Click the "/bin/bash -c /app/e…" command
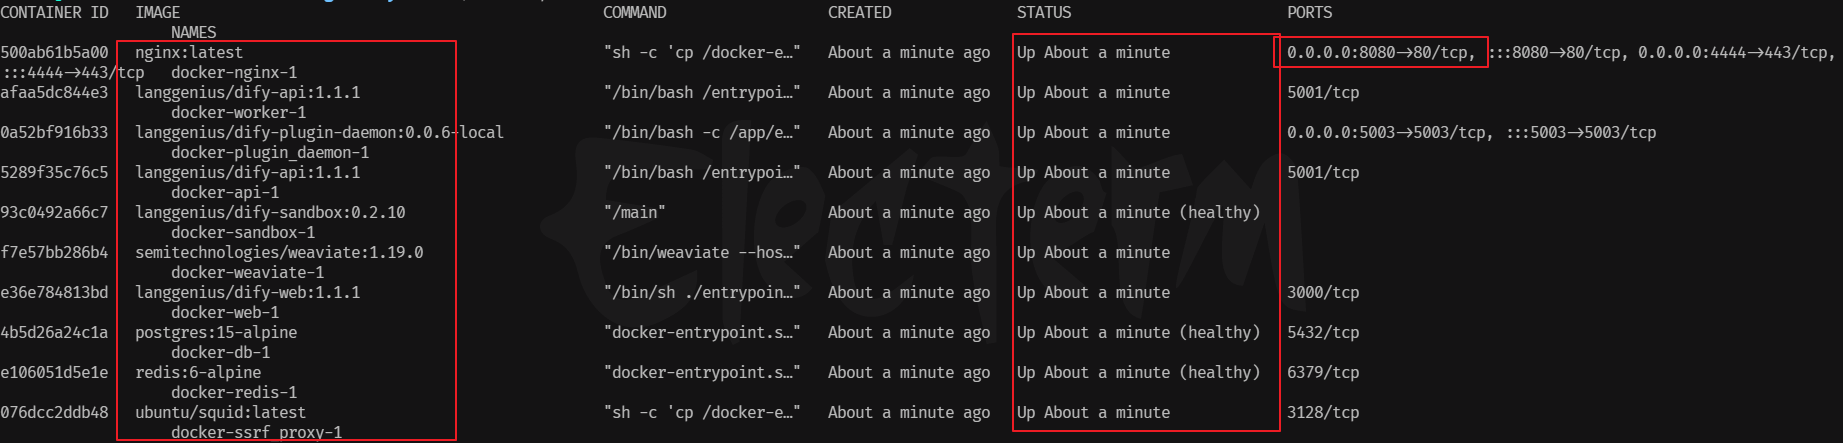This screenshot has height=443, width=1843. pos(702,133)
